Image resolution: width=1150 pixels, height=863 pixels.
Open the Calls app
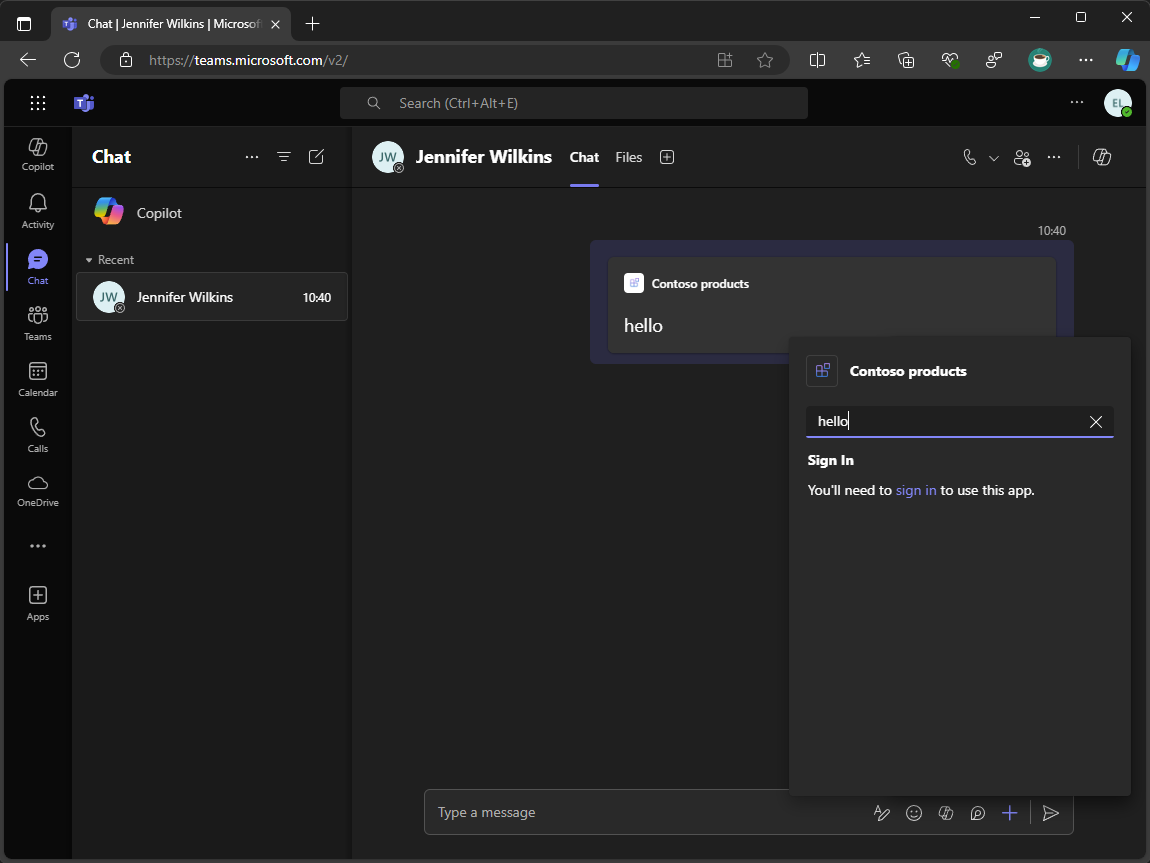pyautogui.click(x=37, y=435)
